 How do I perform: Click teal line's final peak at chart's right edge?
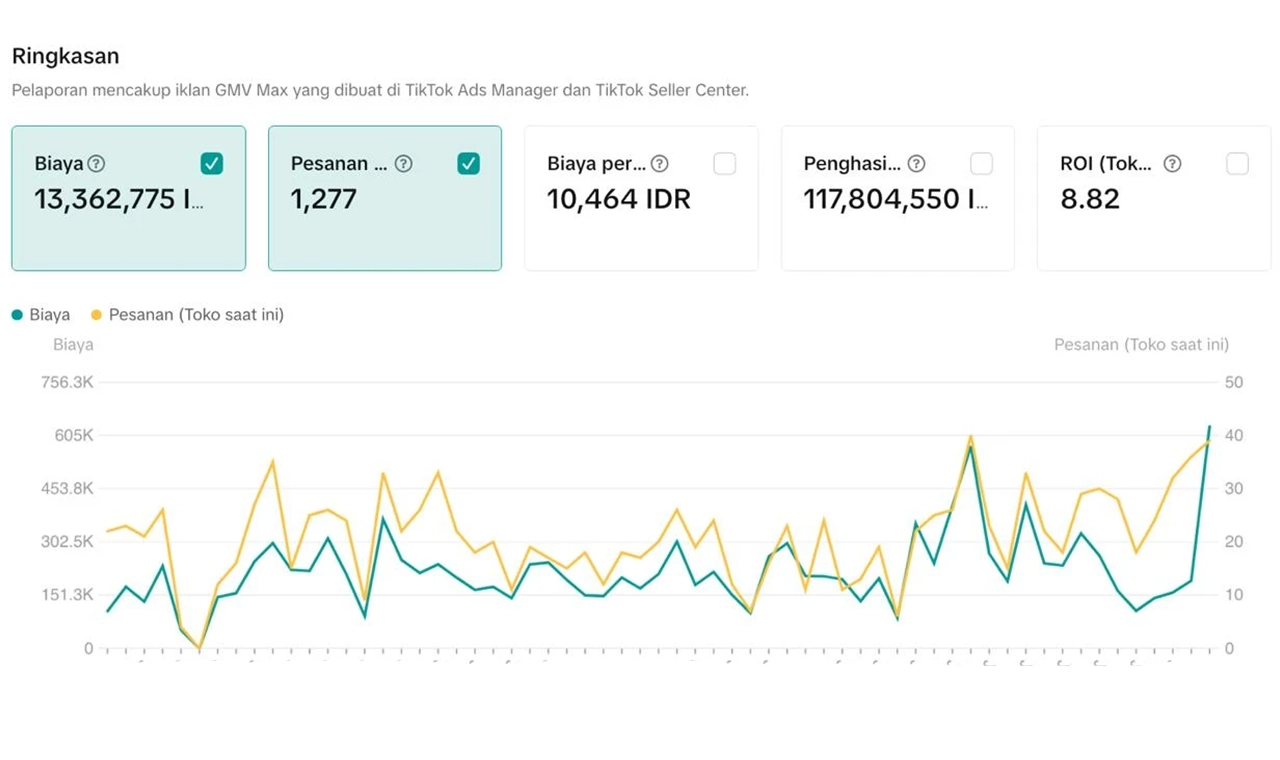[x=1209, y=427]
